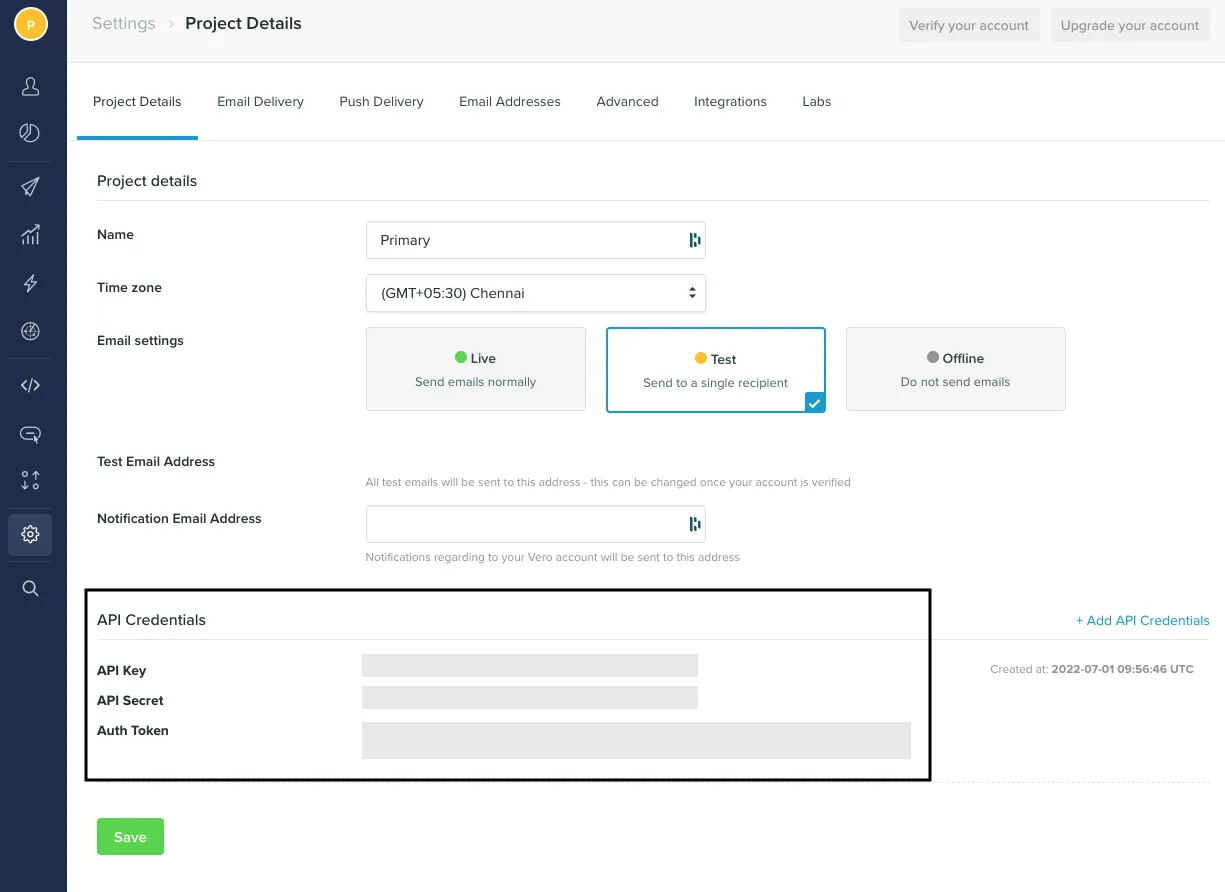1225x892 pixels.
Task: Click the Add API Credentials link
Action: 1142,620
